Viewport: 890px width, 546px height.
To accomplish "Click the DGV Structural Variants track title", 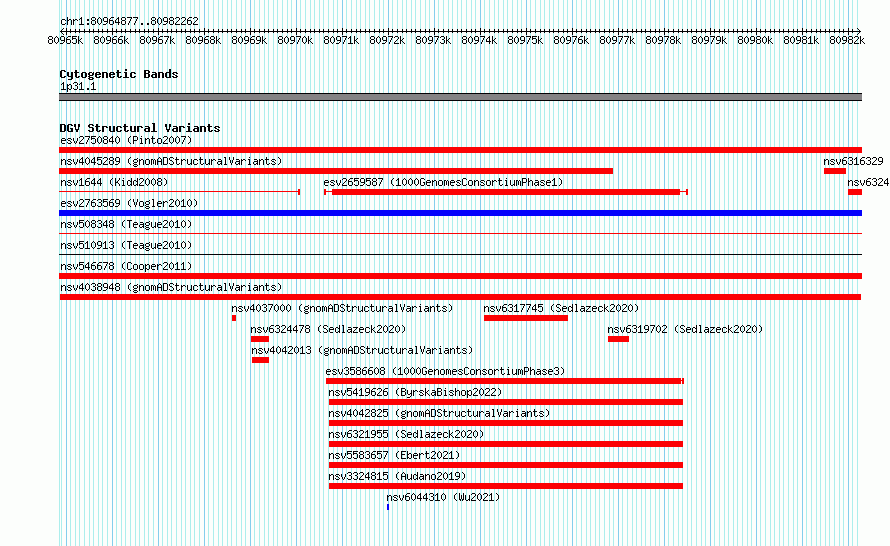I will (140, 128).
